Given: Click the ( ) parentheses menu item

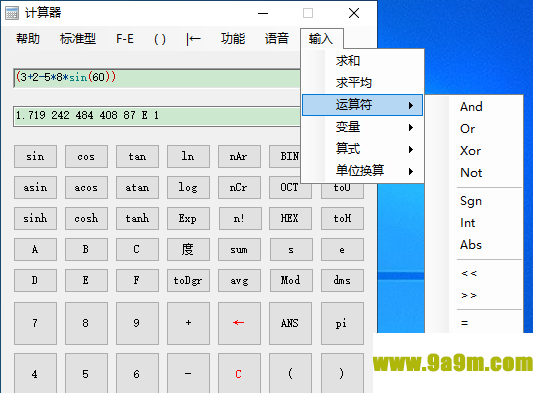Looking at the screenshot, I should coord(160,39).
